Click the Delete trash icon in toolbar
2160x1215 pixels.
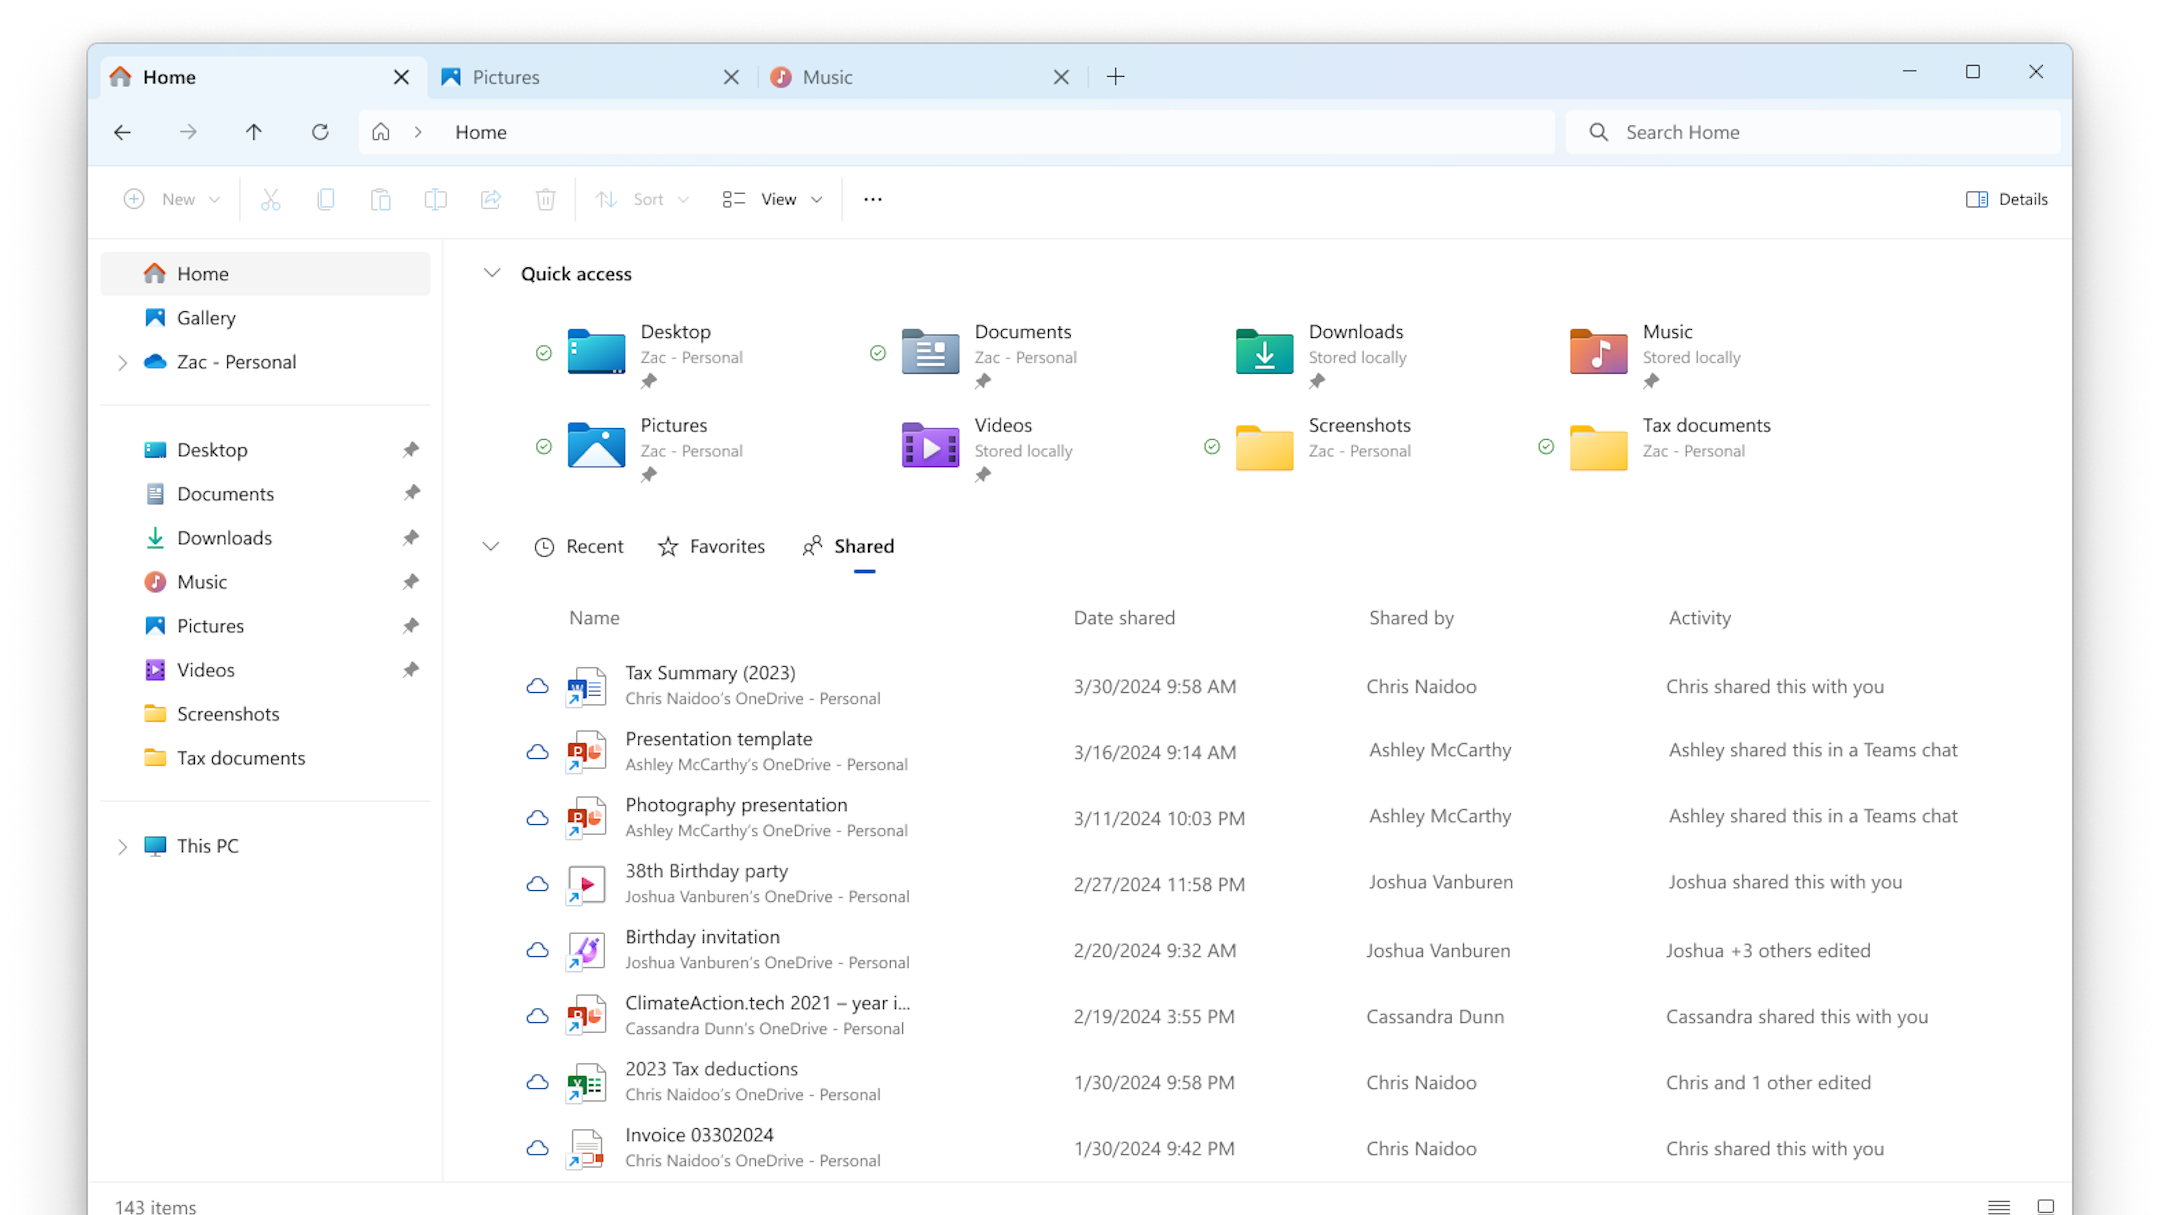tap(545, 199)
